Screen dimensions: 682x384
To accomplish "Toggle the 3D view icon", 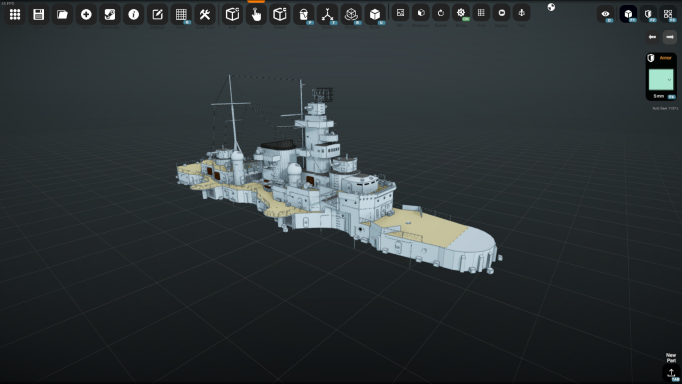I will [x=400, y=13].
